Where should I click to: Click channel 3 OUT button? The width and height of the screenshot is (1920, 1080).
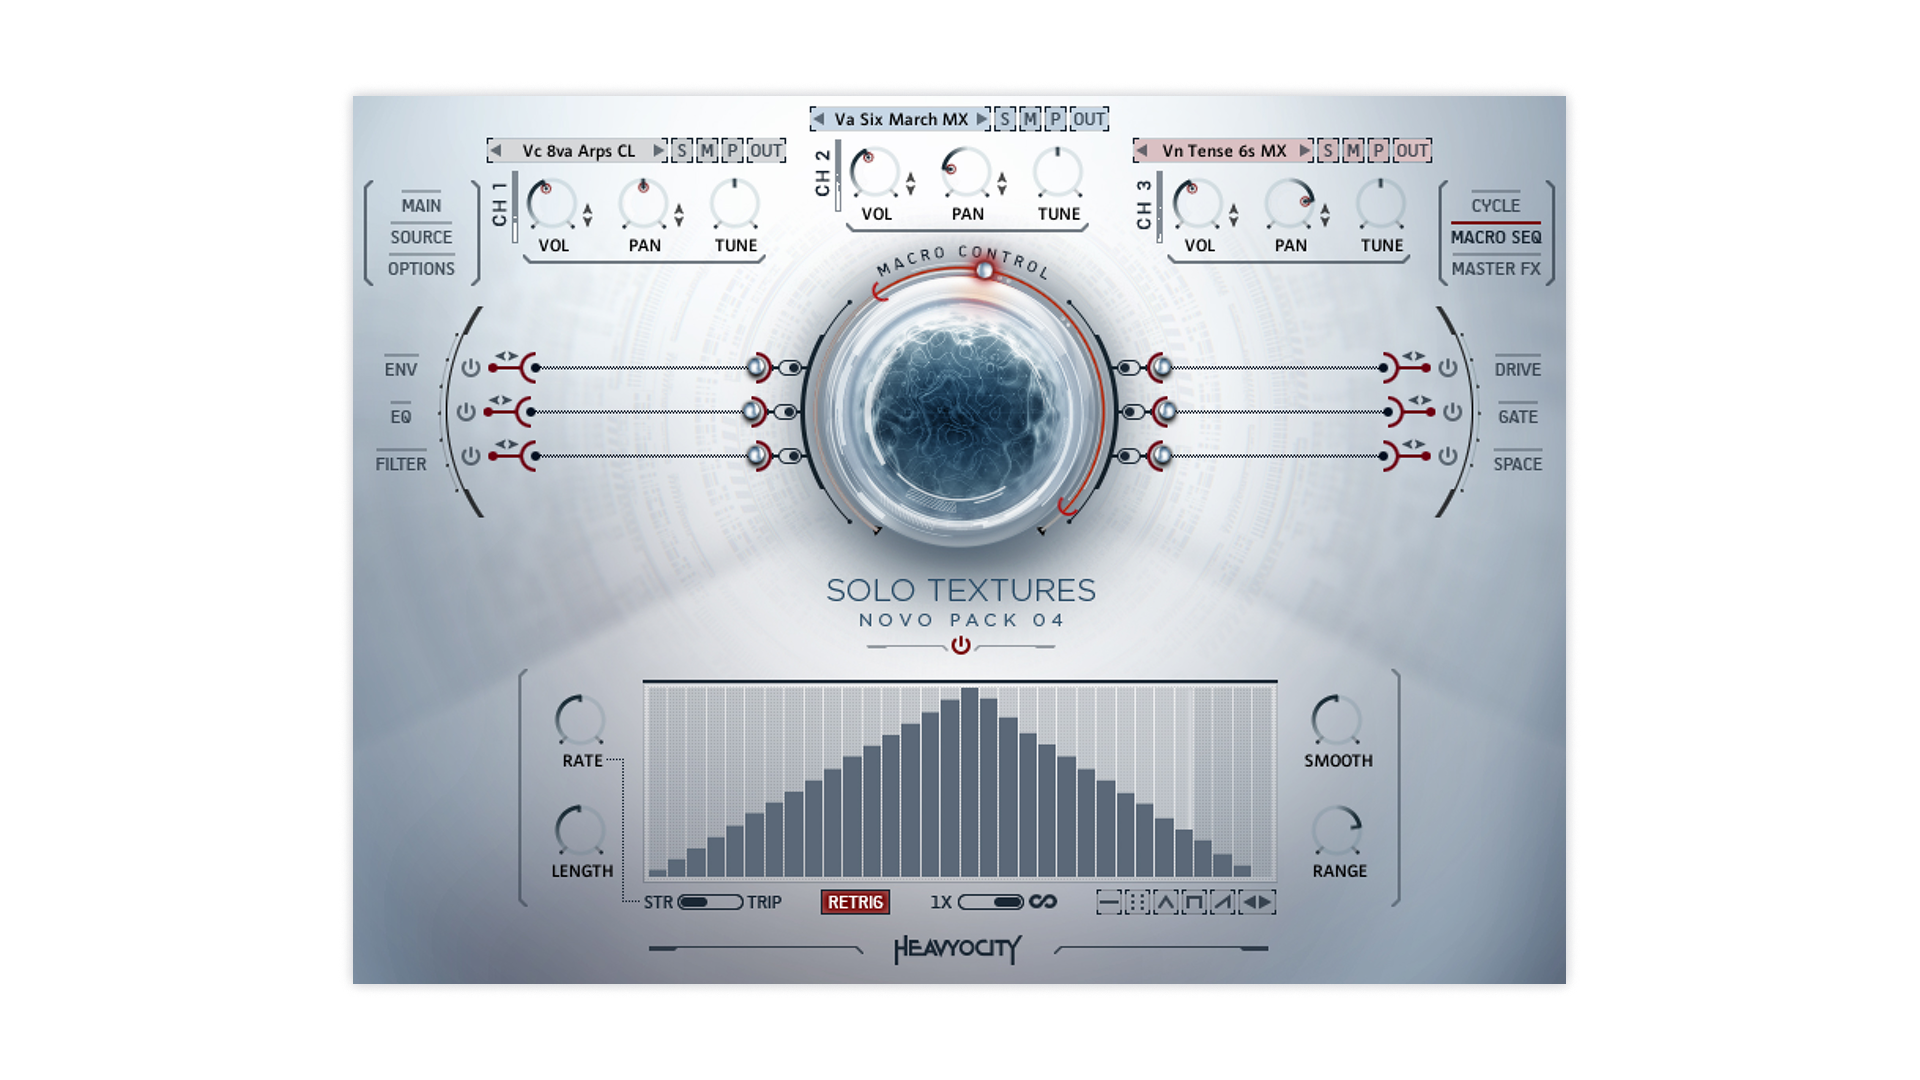coord(1412,151)
